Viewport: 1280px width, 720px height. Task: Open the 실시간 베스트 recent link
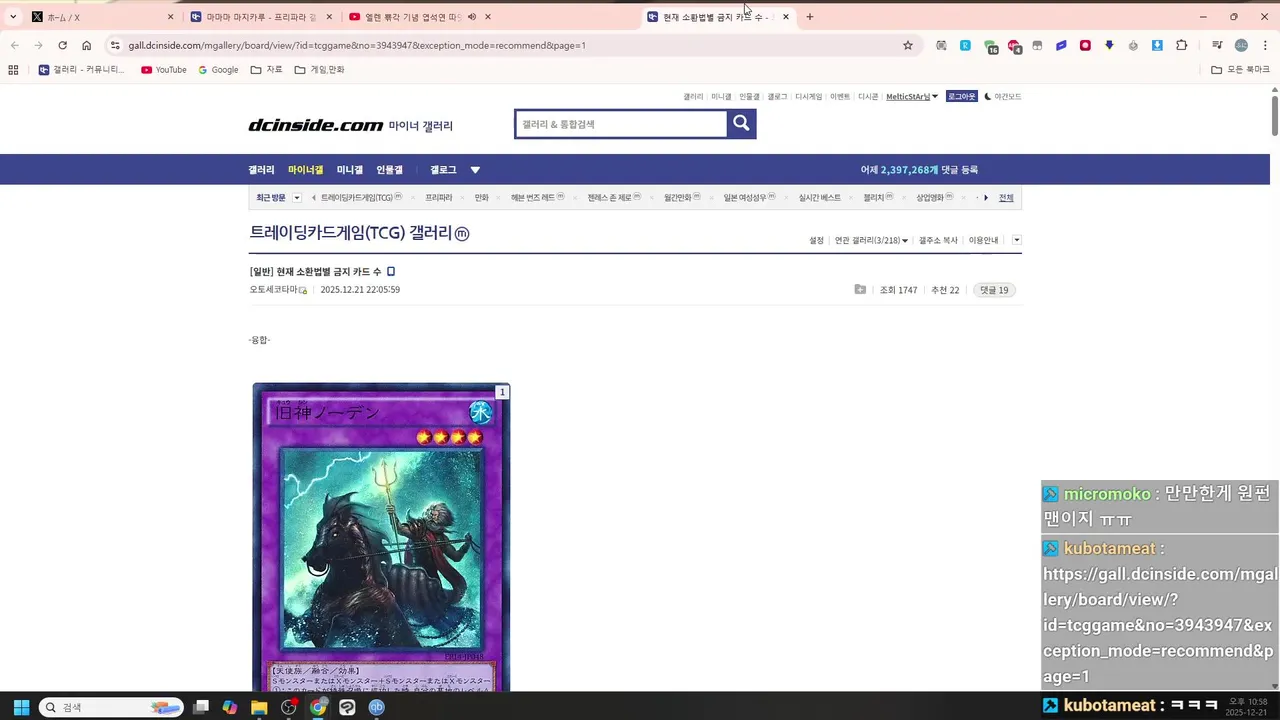click(x=820, y=198)
